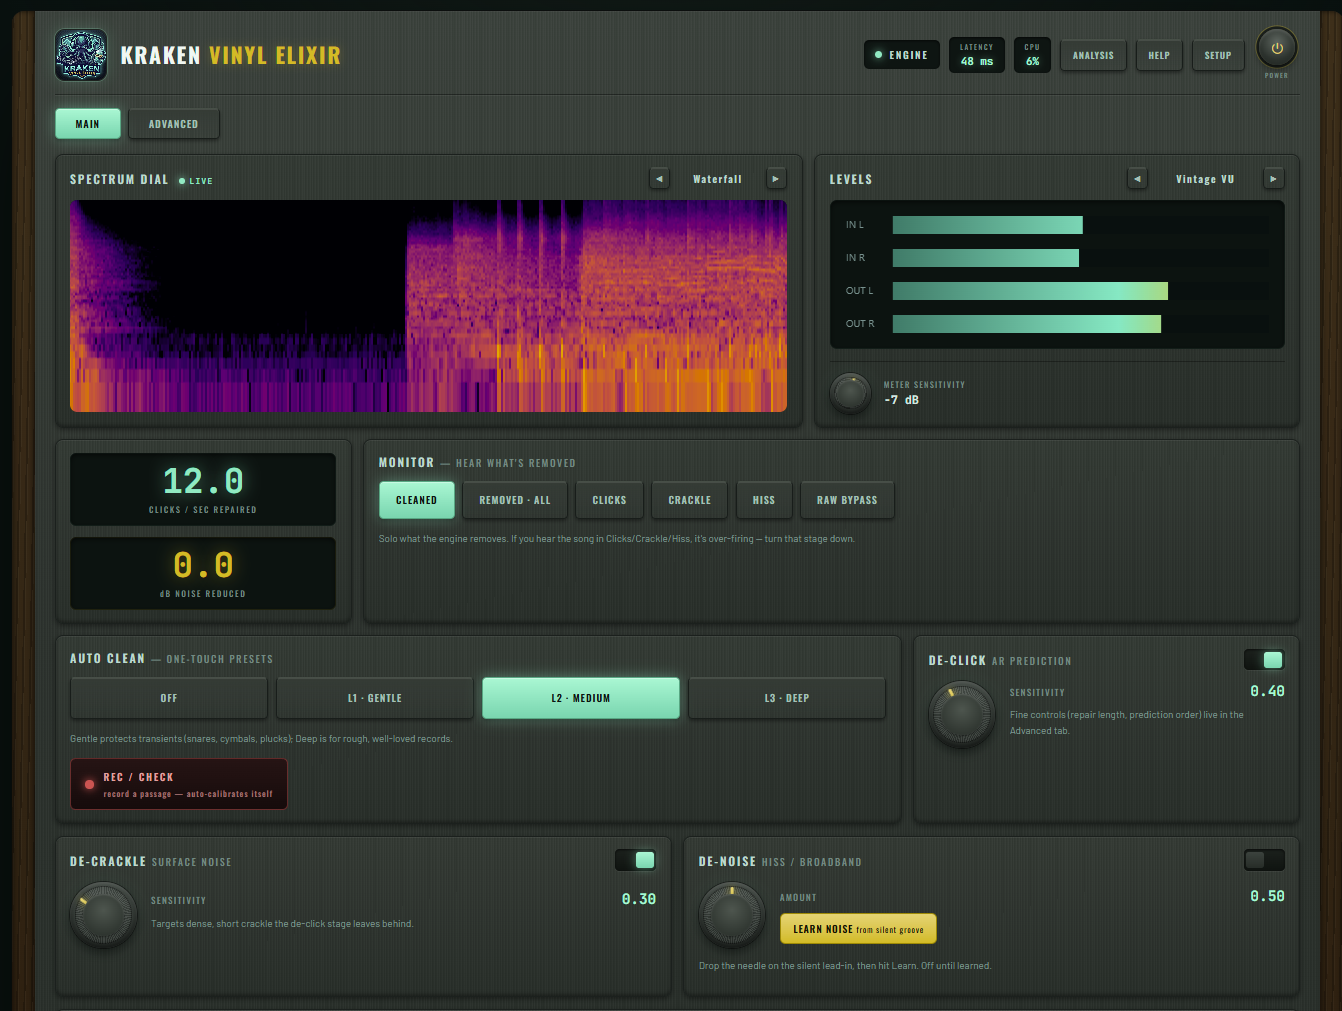1342x1011 pixels.
Task: Solo removed Hiss in monitor
Action: (x=764, y=500)
